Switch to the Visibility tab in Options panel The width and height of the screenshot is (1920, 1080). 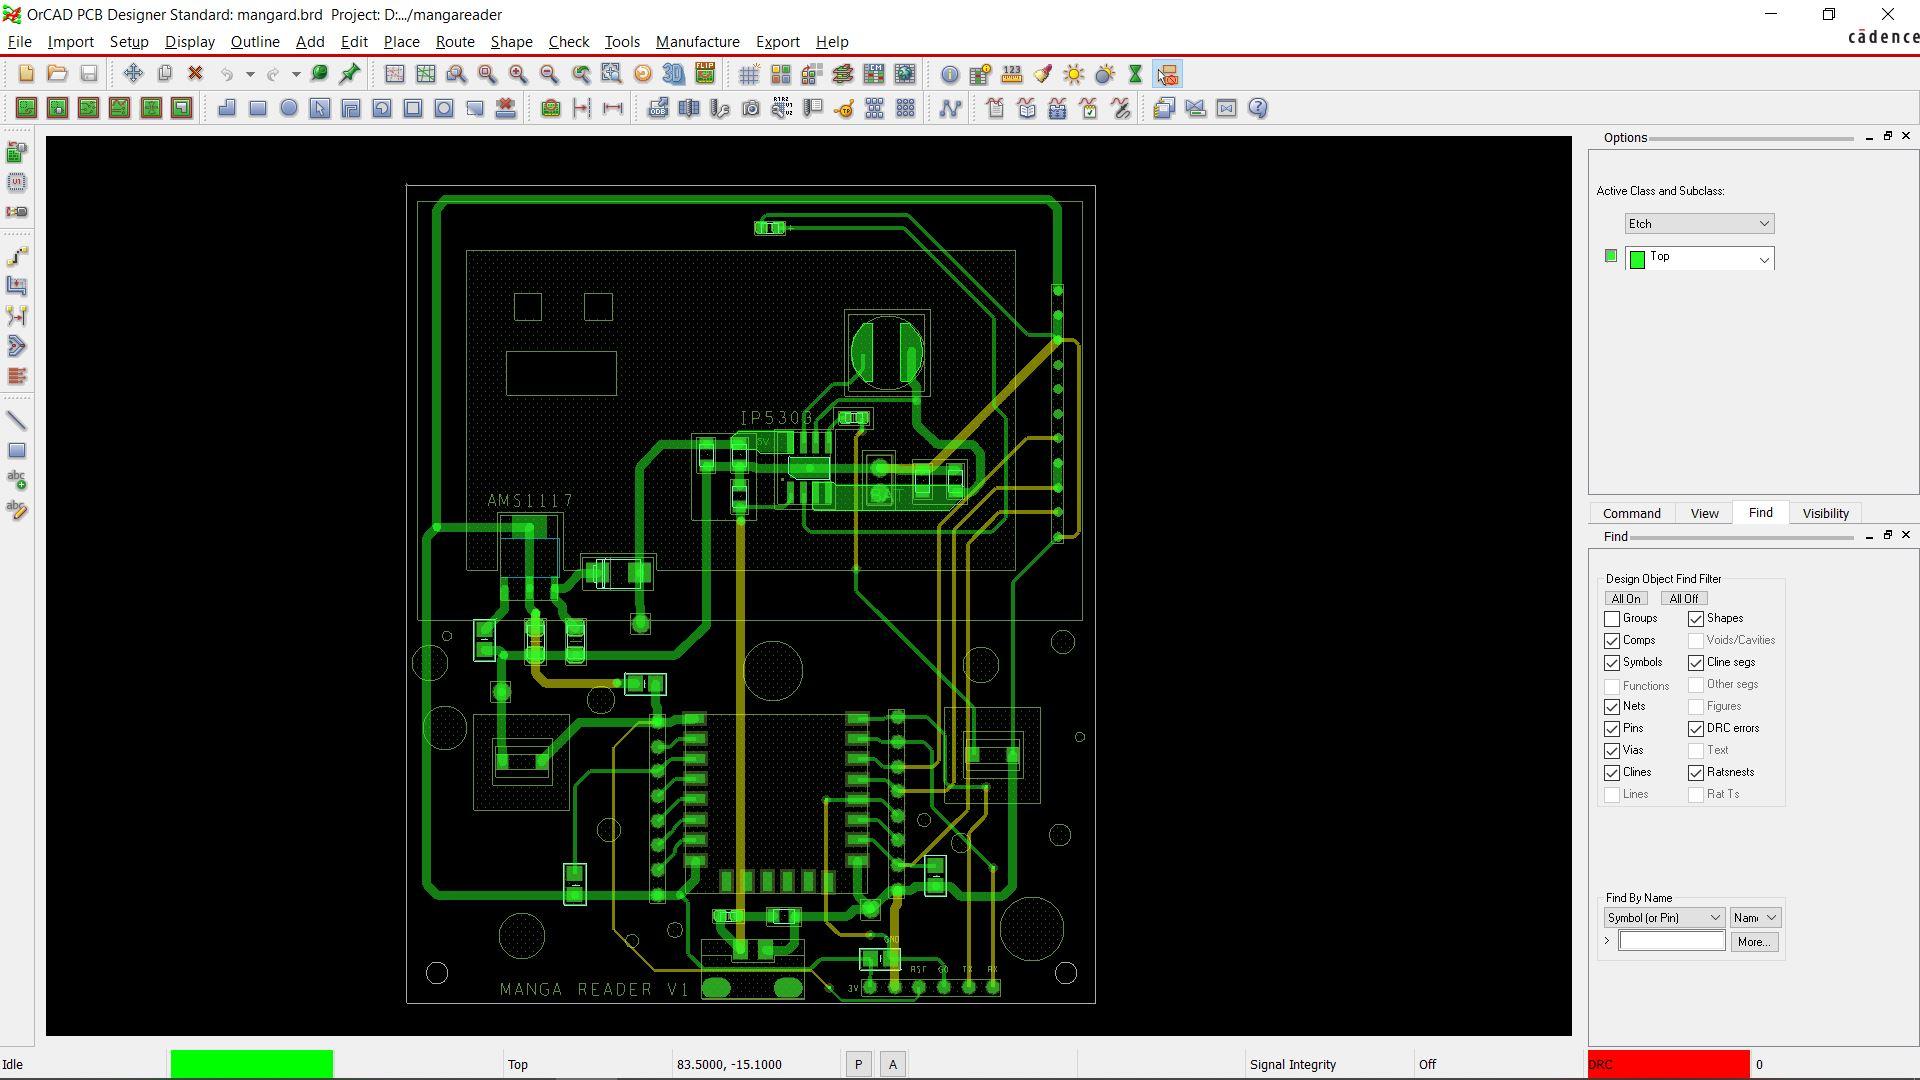tap(1825, 513)
